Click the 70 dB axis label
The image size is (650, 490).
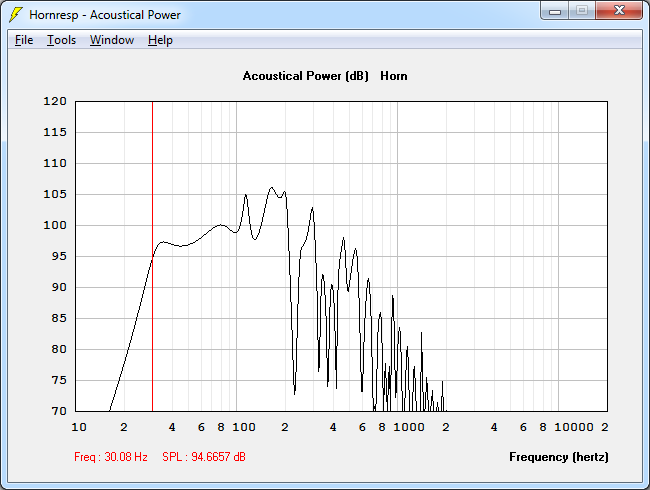pyautogui.click(x=59, y=411)
